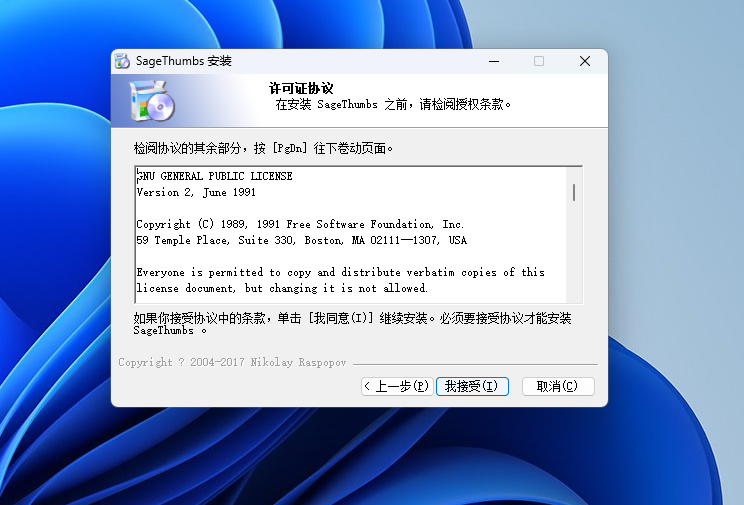Click the 'SageThumbs 安装' window title text
The image size is (744, 505).
click(x=184, y=61)
